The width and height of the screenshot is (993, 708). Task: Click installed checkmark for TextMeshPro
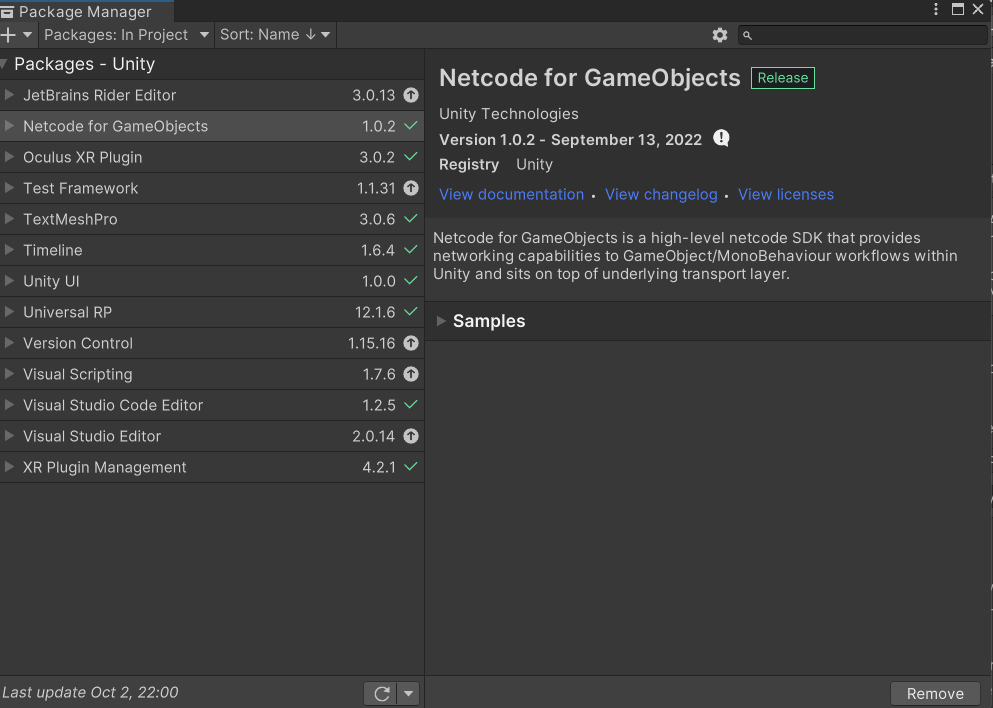[x=411, y=218]
